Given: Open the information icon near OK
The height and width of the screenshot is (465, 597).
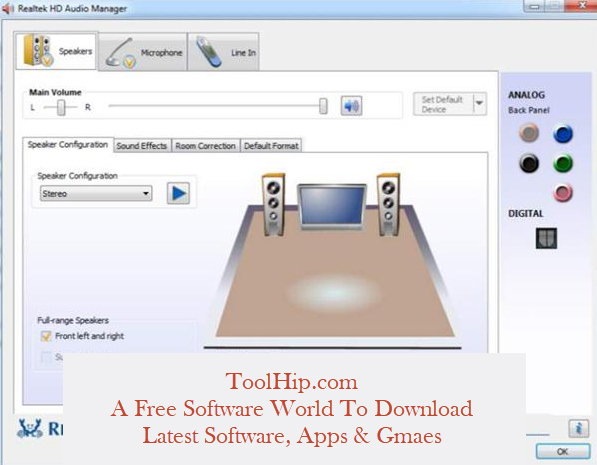Looking at the screenshot, I should pyautogui.click(x=579, y=428).
